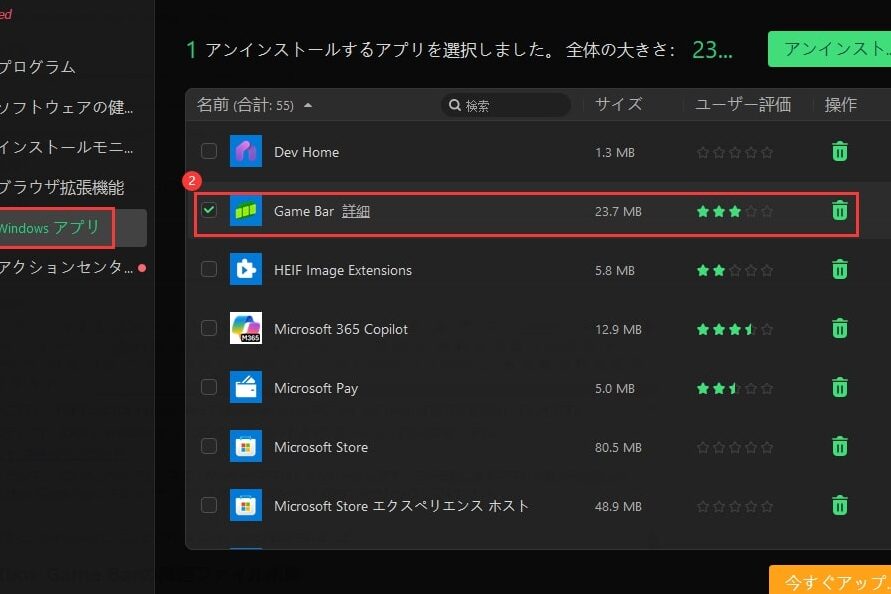Viewport: 891px width, 594px height.
Task: Click trash icon for Dev Home
Action: [839, 152]
